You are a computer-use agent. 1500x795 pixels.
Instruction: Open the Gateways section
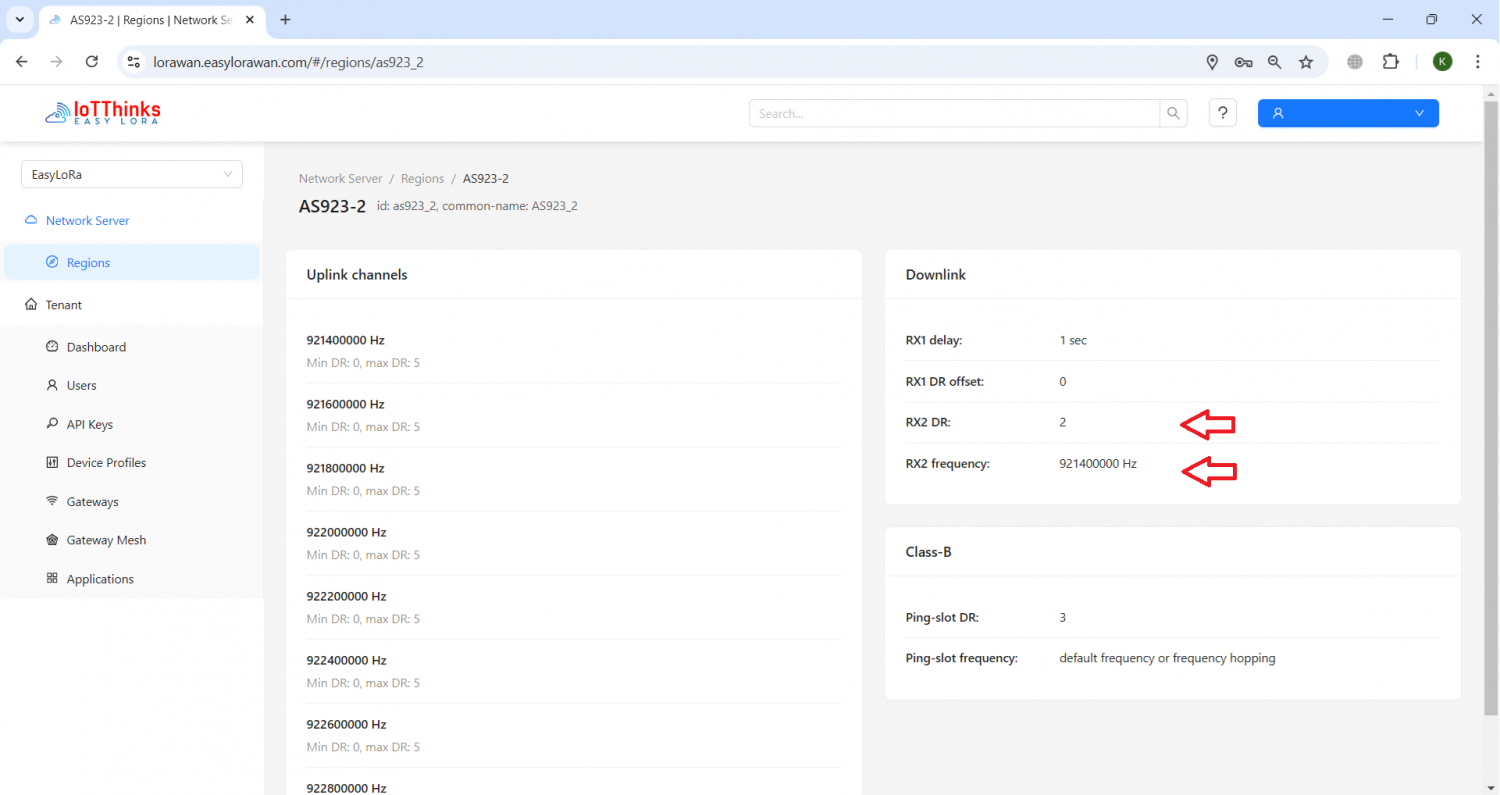pyautogui.click(x=93, y=501)
